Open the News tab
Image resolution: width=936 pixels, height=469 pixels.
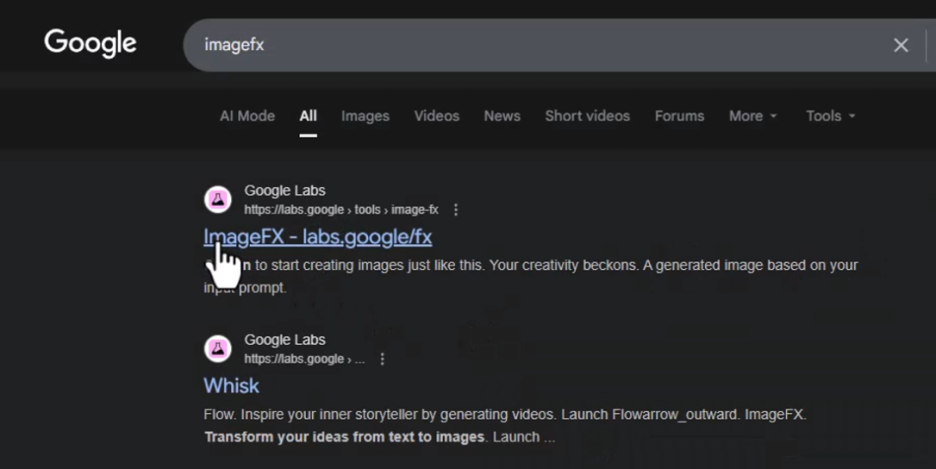tap(502, 116)
